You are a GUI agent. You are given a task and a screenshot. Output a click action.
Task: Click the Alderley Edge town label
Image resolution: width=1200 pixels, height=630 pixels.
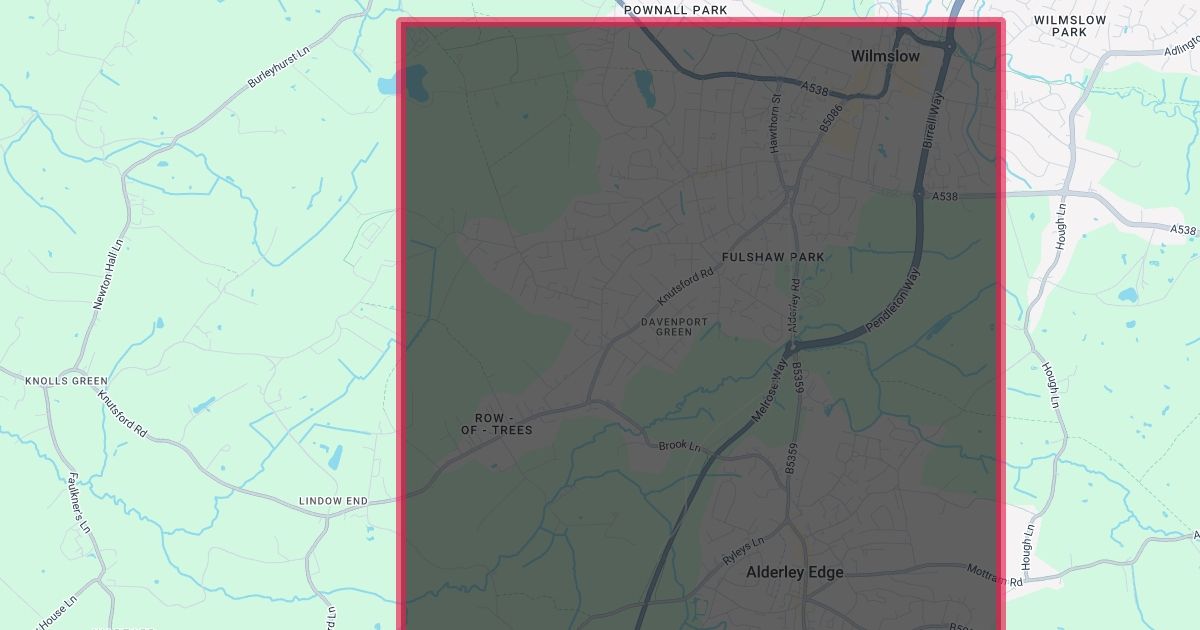795,573
